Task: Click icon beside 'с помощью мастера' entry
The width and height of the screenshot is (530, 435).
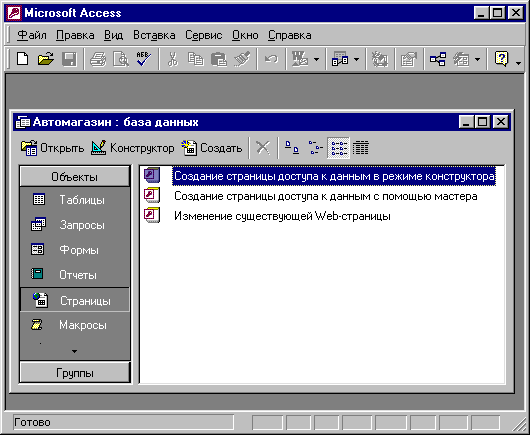Action: pos(152,195)
